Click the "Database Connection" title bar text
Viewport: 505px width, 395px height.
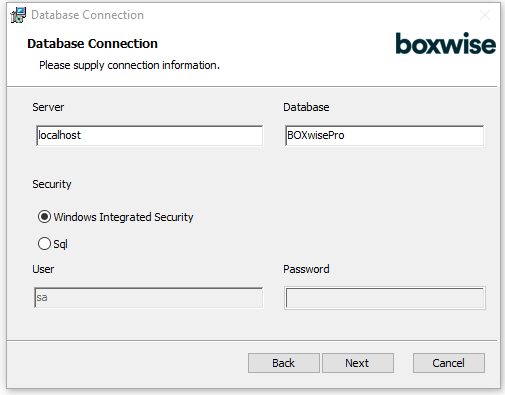[87, 15]
